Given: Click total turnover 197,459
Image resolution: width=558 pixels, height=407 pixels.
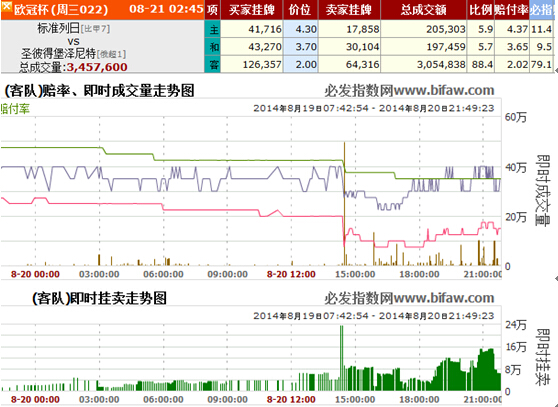Looking at the screenshot, I should click(x=446, y=47).
